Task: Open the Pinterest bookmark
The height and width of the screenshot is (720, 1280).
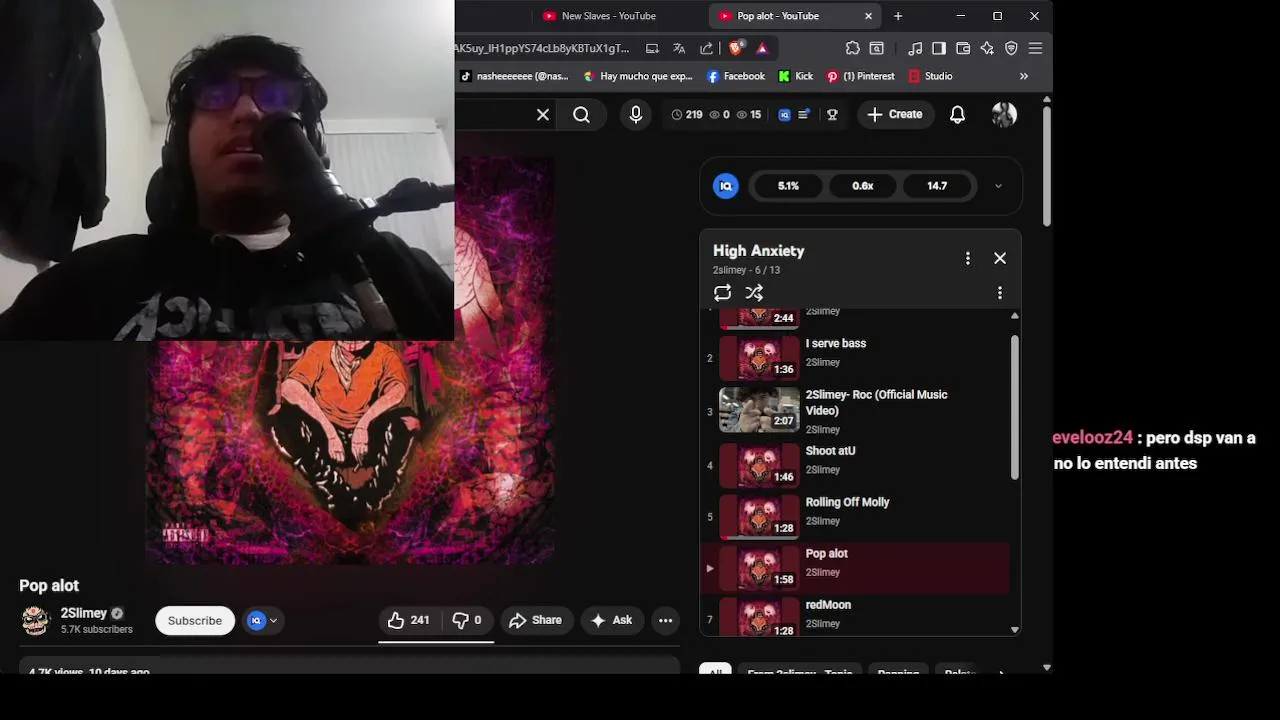Action: [860, 76]
